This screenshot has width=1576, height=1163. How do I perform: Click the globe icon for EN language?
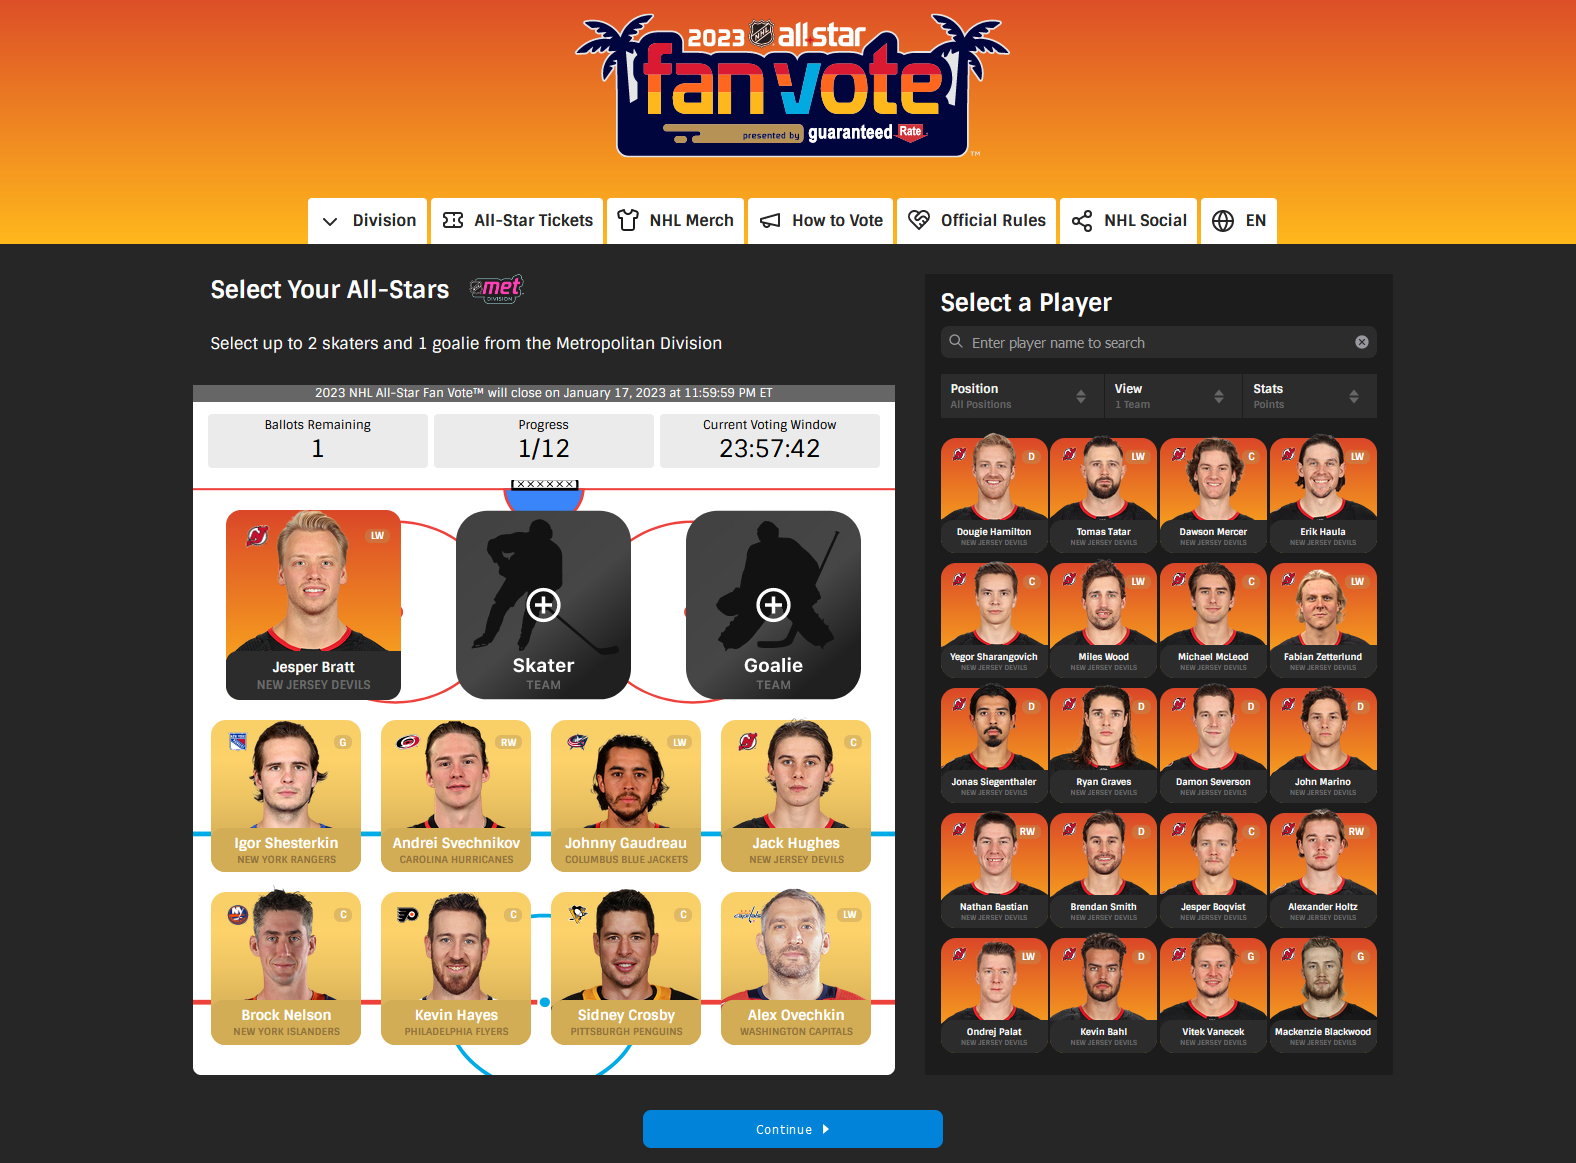tap(1223, 221)
